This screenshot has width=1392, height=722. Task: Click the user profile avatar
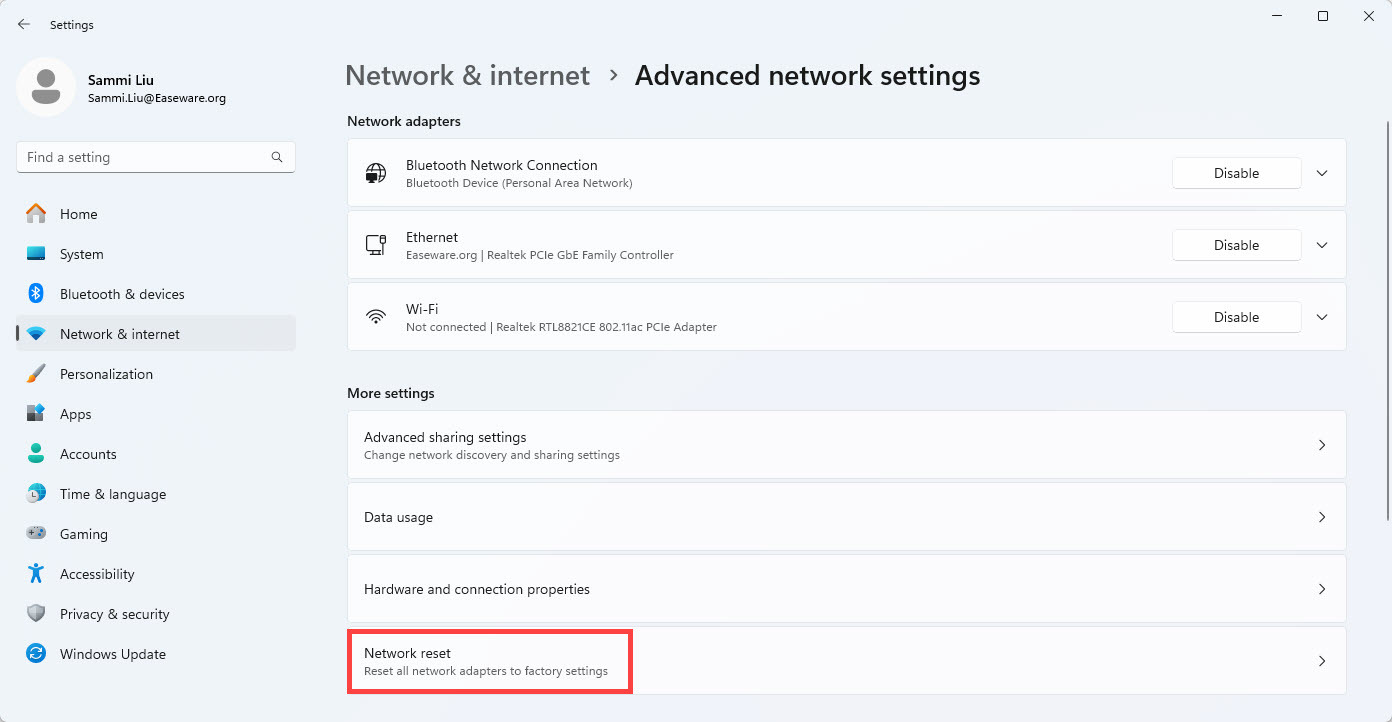46,87
